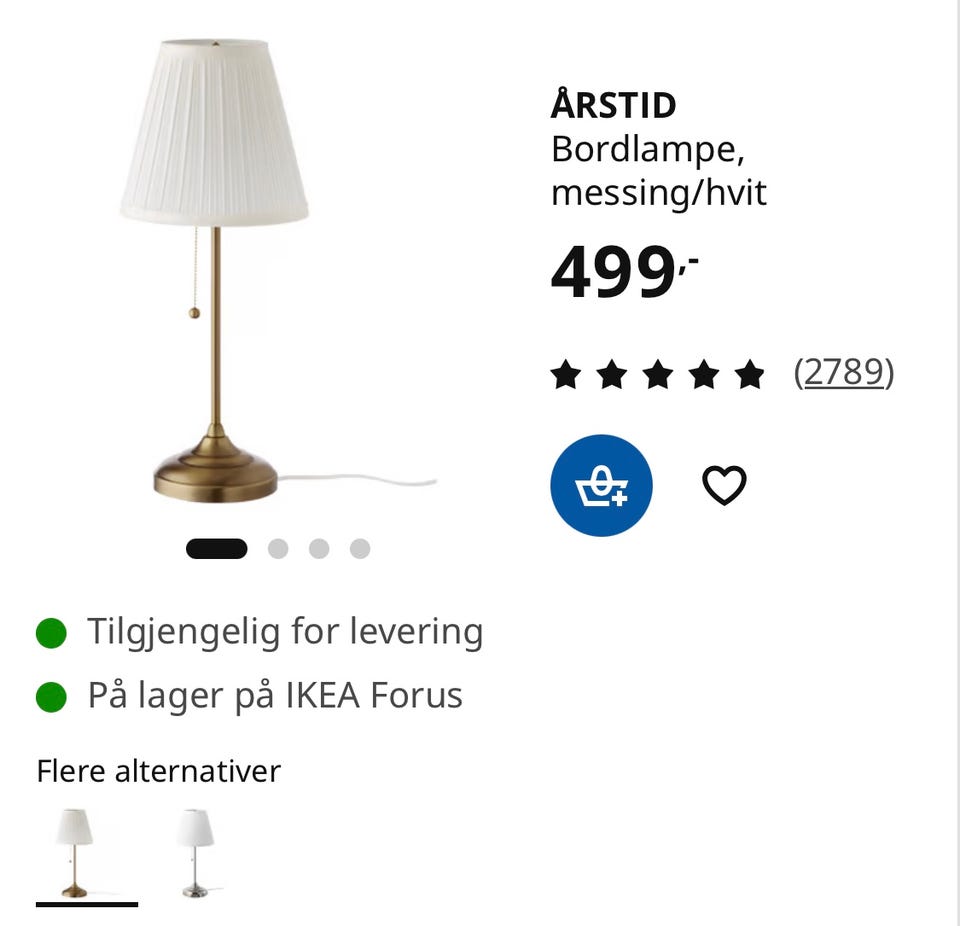The image size is (960, 926).
Task: Select the active first carousel indicator
Action: click(x=217, y=549)
